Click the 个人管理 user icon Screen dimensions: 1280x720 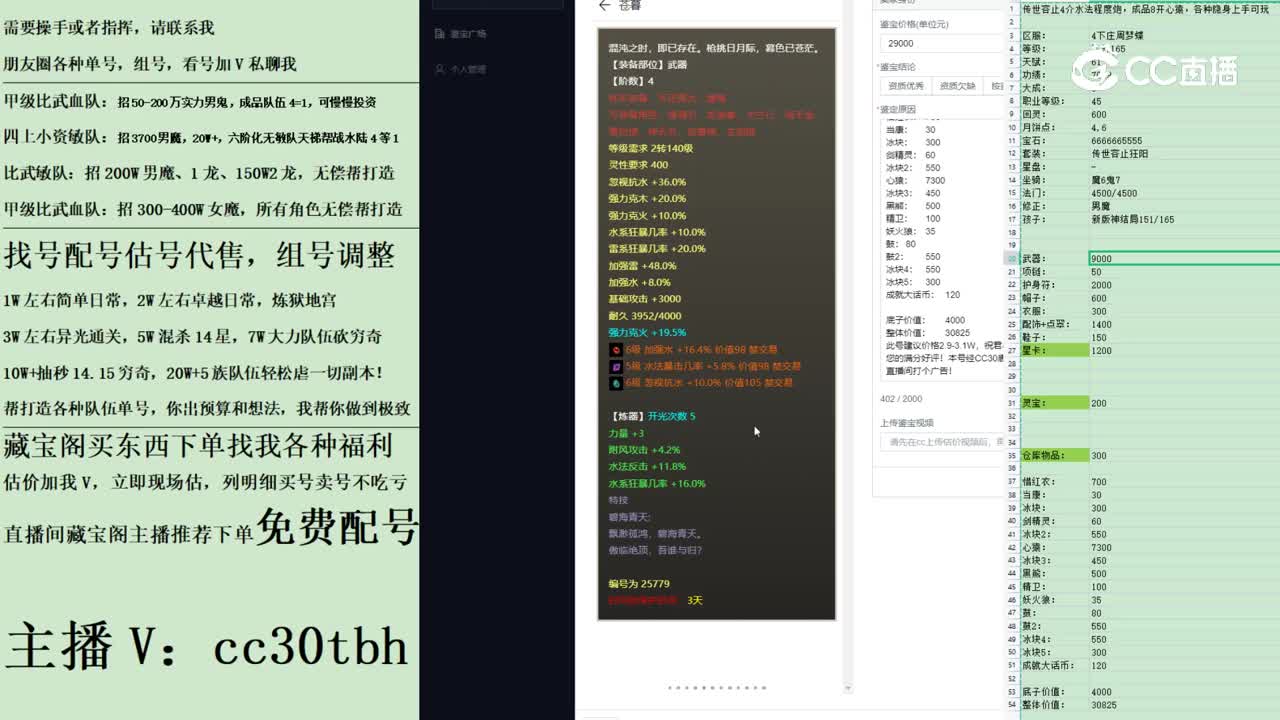440,70
